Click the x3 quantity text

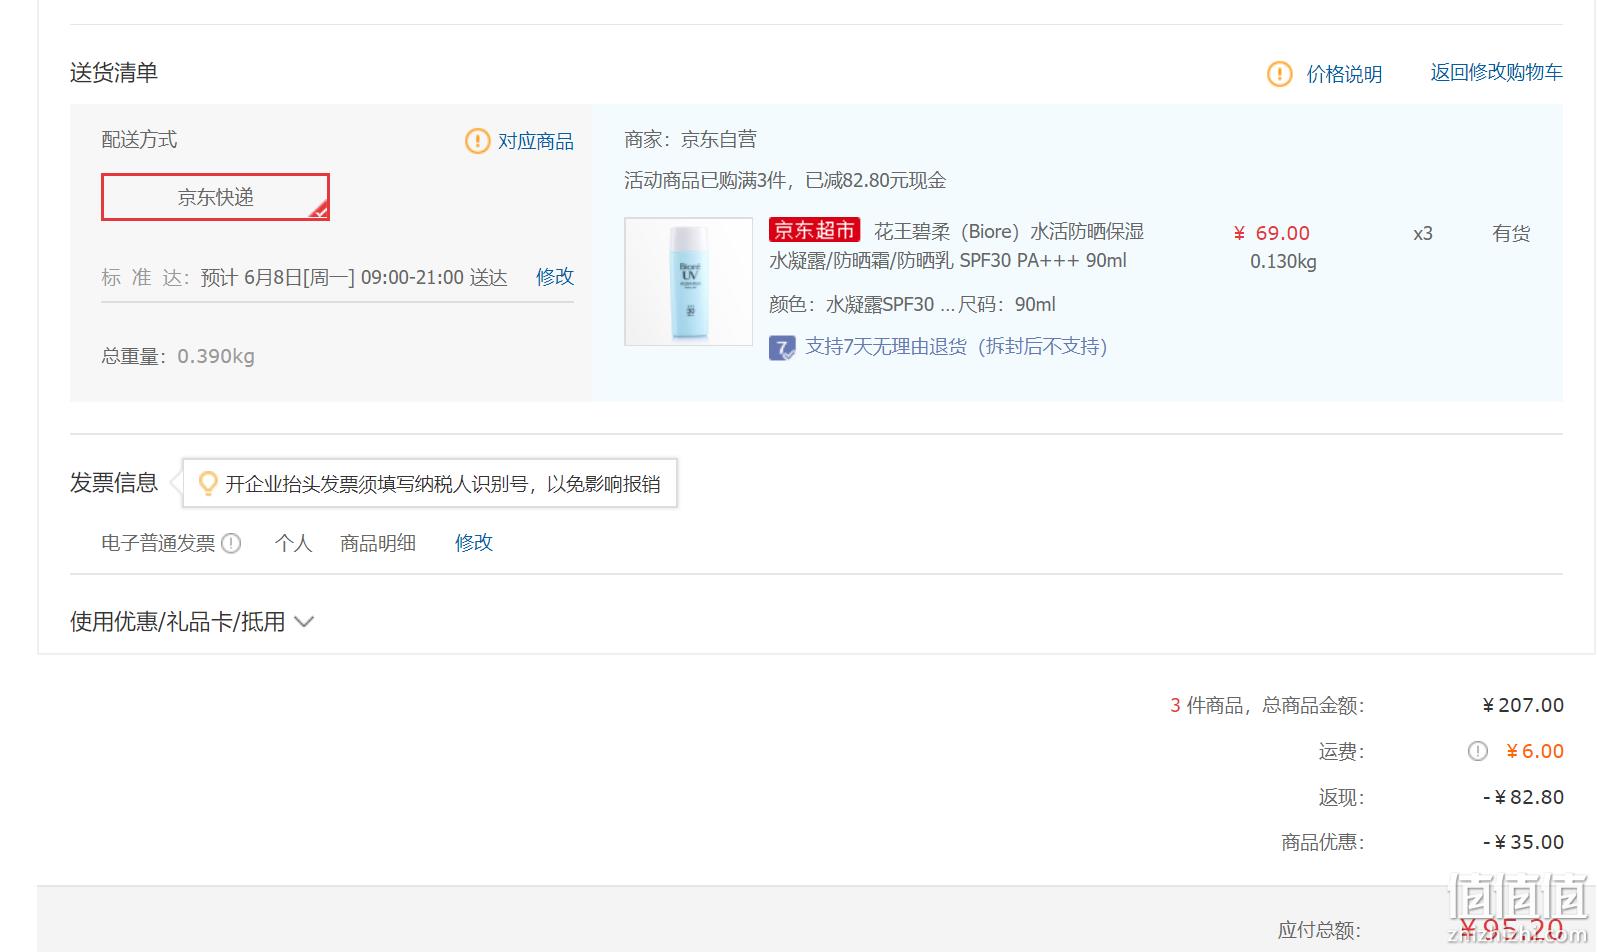1422,233
